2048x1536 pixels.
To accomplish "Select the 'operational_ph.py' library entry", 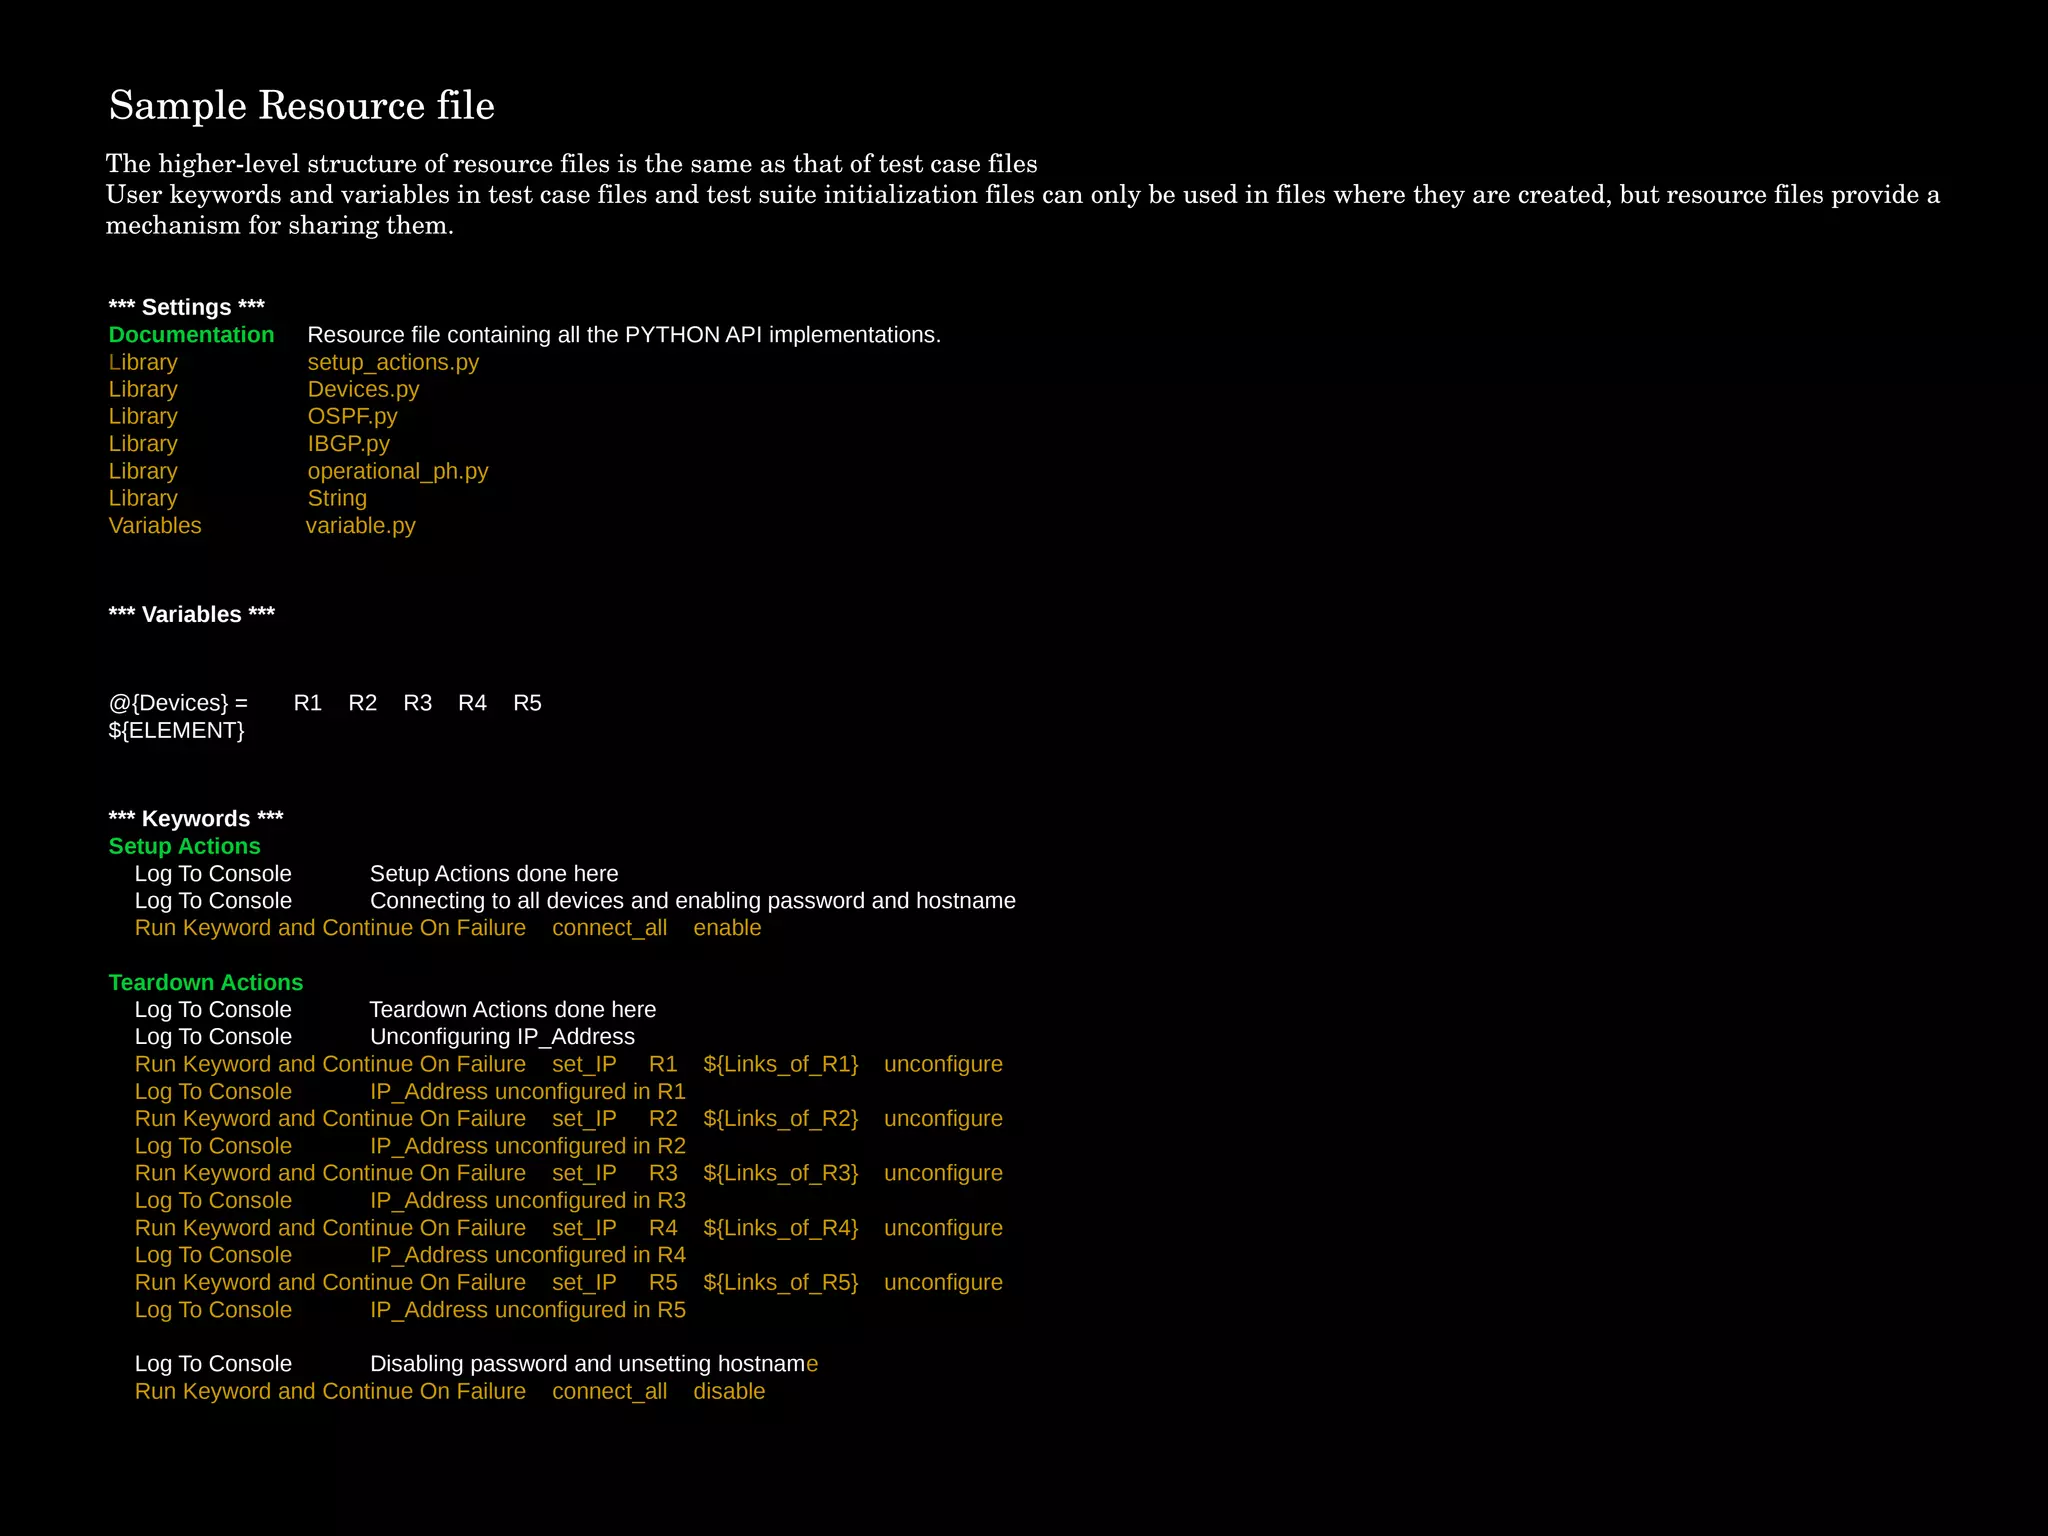I will click(397, 471).
